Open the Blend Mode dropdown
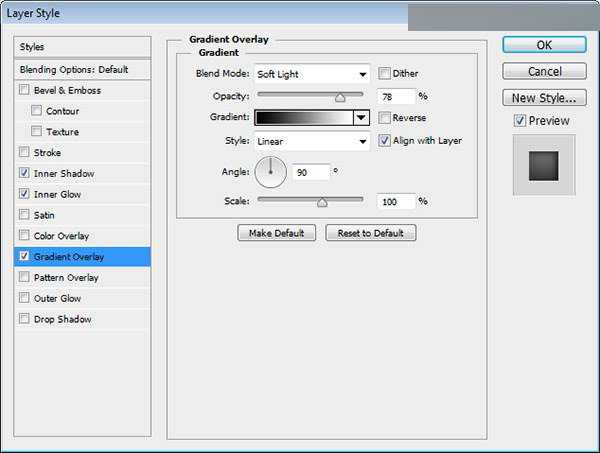 312,74
